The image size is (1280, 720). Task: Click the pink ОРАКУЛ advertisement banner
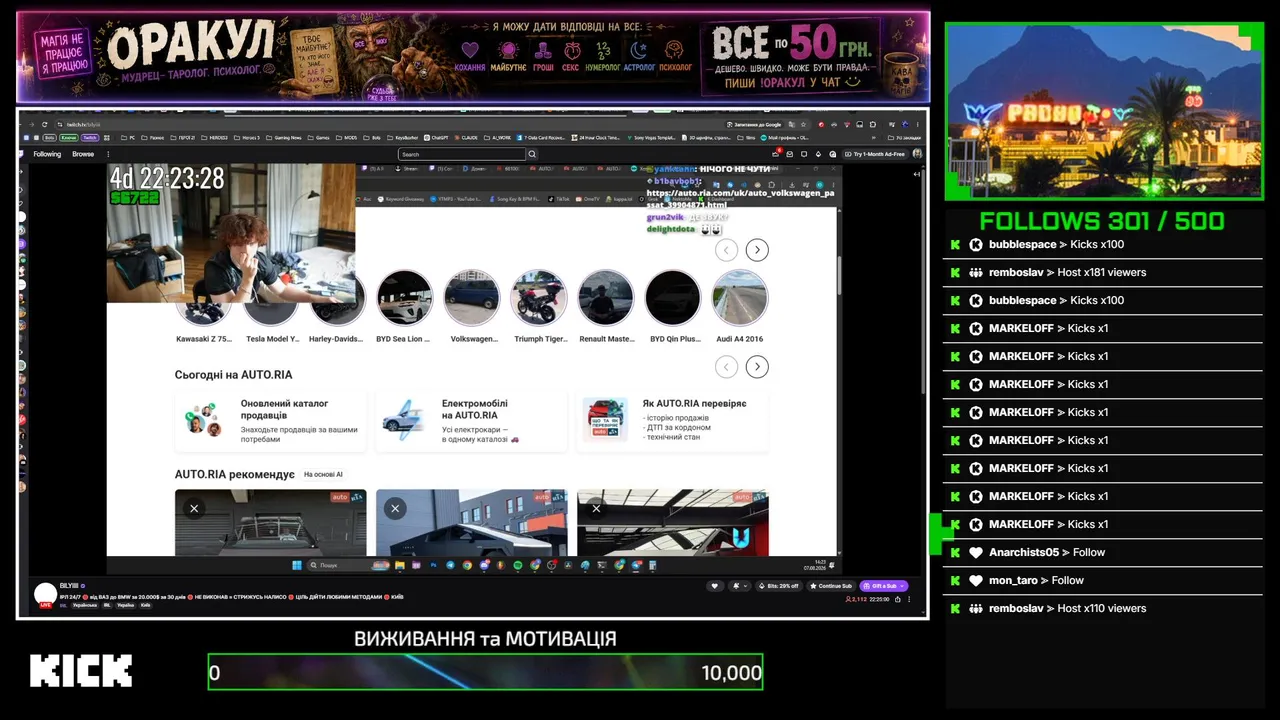pos(473,57)
